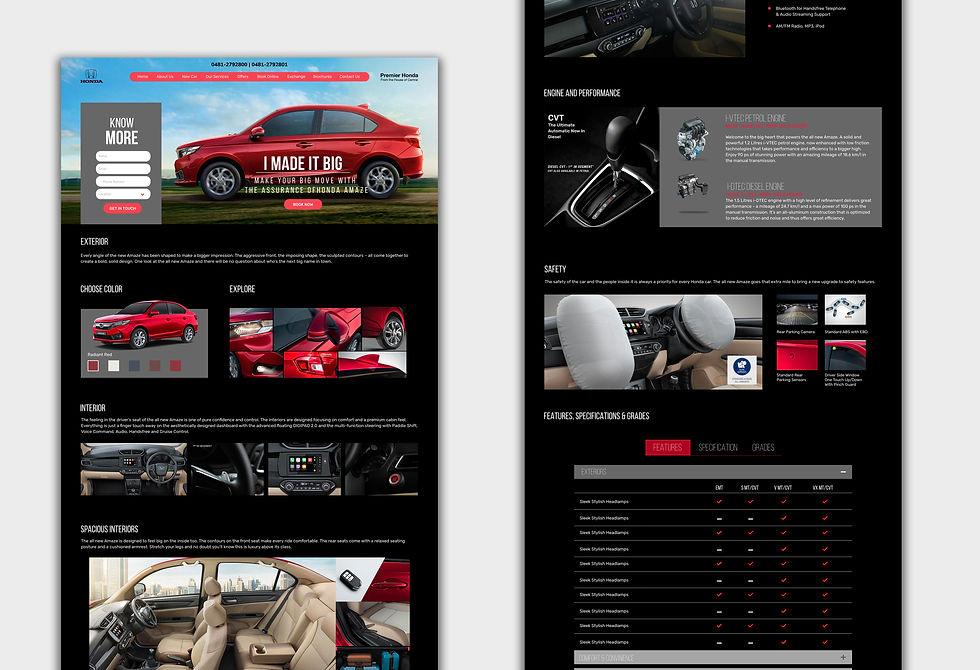980x670 pixels.
Task: Click the 'Choose Color' heading
Action: pos(101,289)
